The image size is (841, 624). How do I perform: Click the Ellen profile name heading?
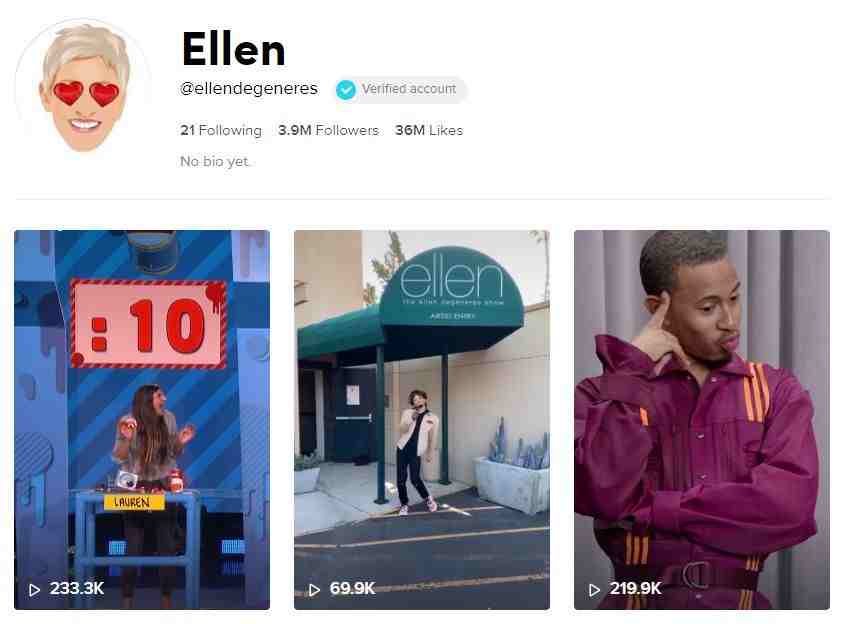click(x=234, y=49)
